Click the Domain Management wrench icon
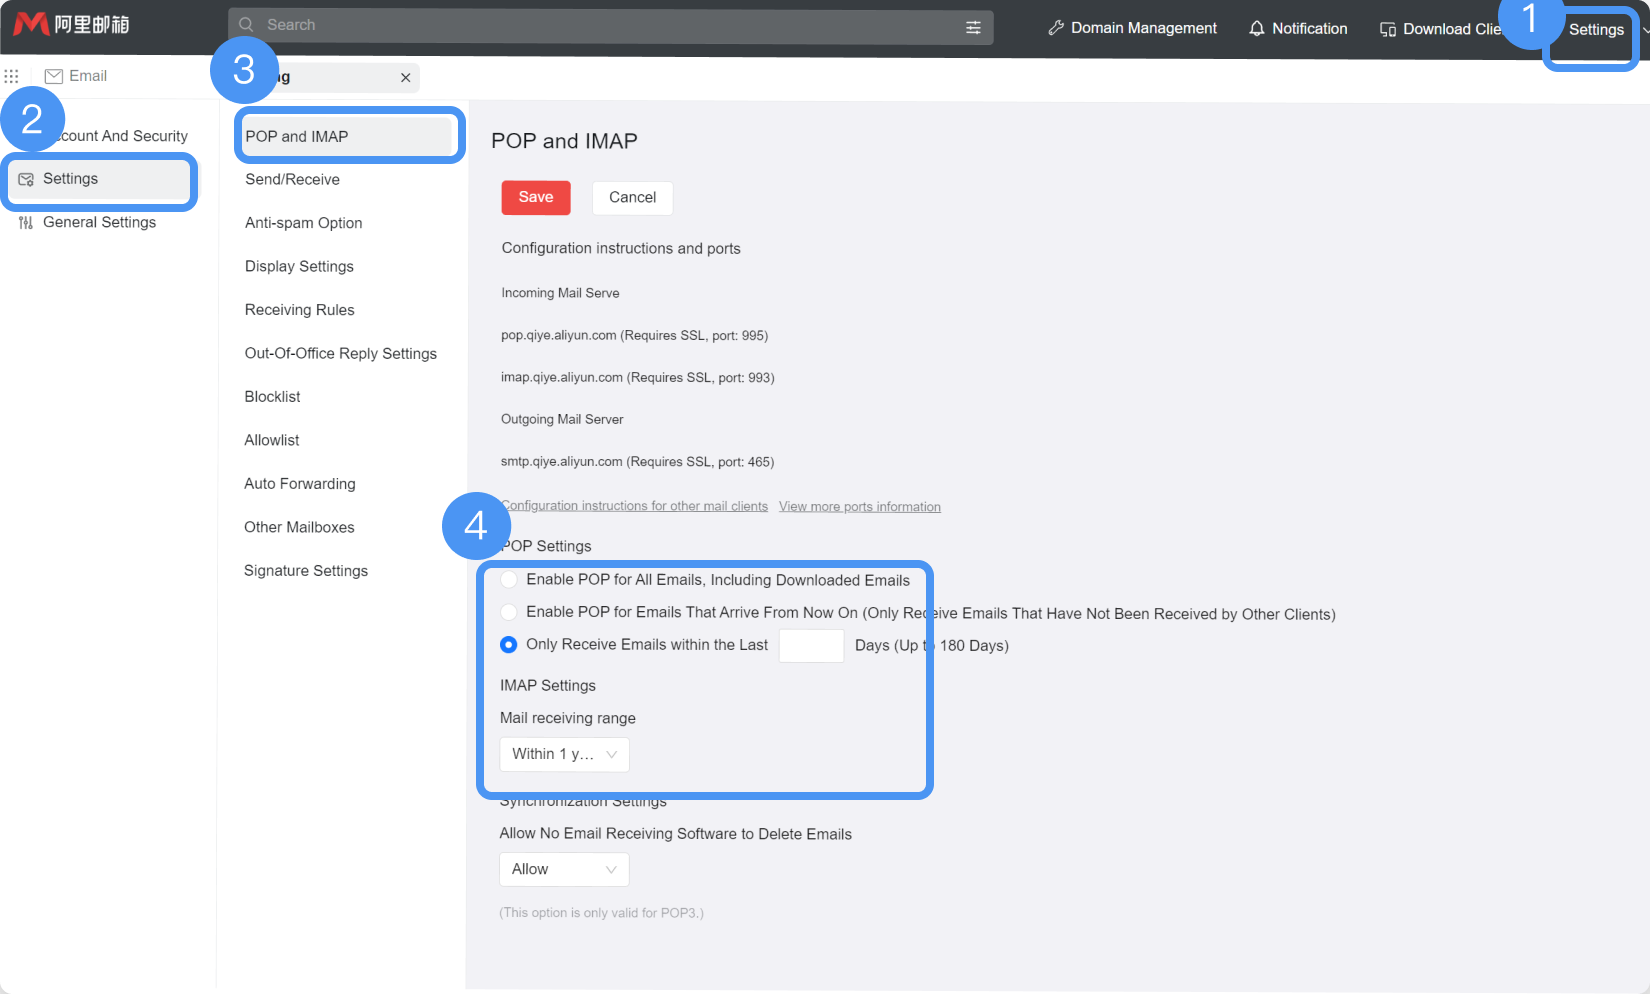Screen dimensions: 1650x994 pyautogui.click(x=1056, y=28)
